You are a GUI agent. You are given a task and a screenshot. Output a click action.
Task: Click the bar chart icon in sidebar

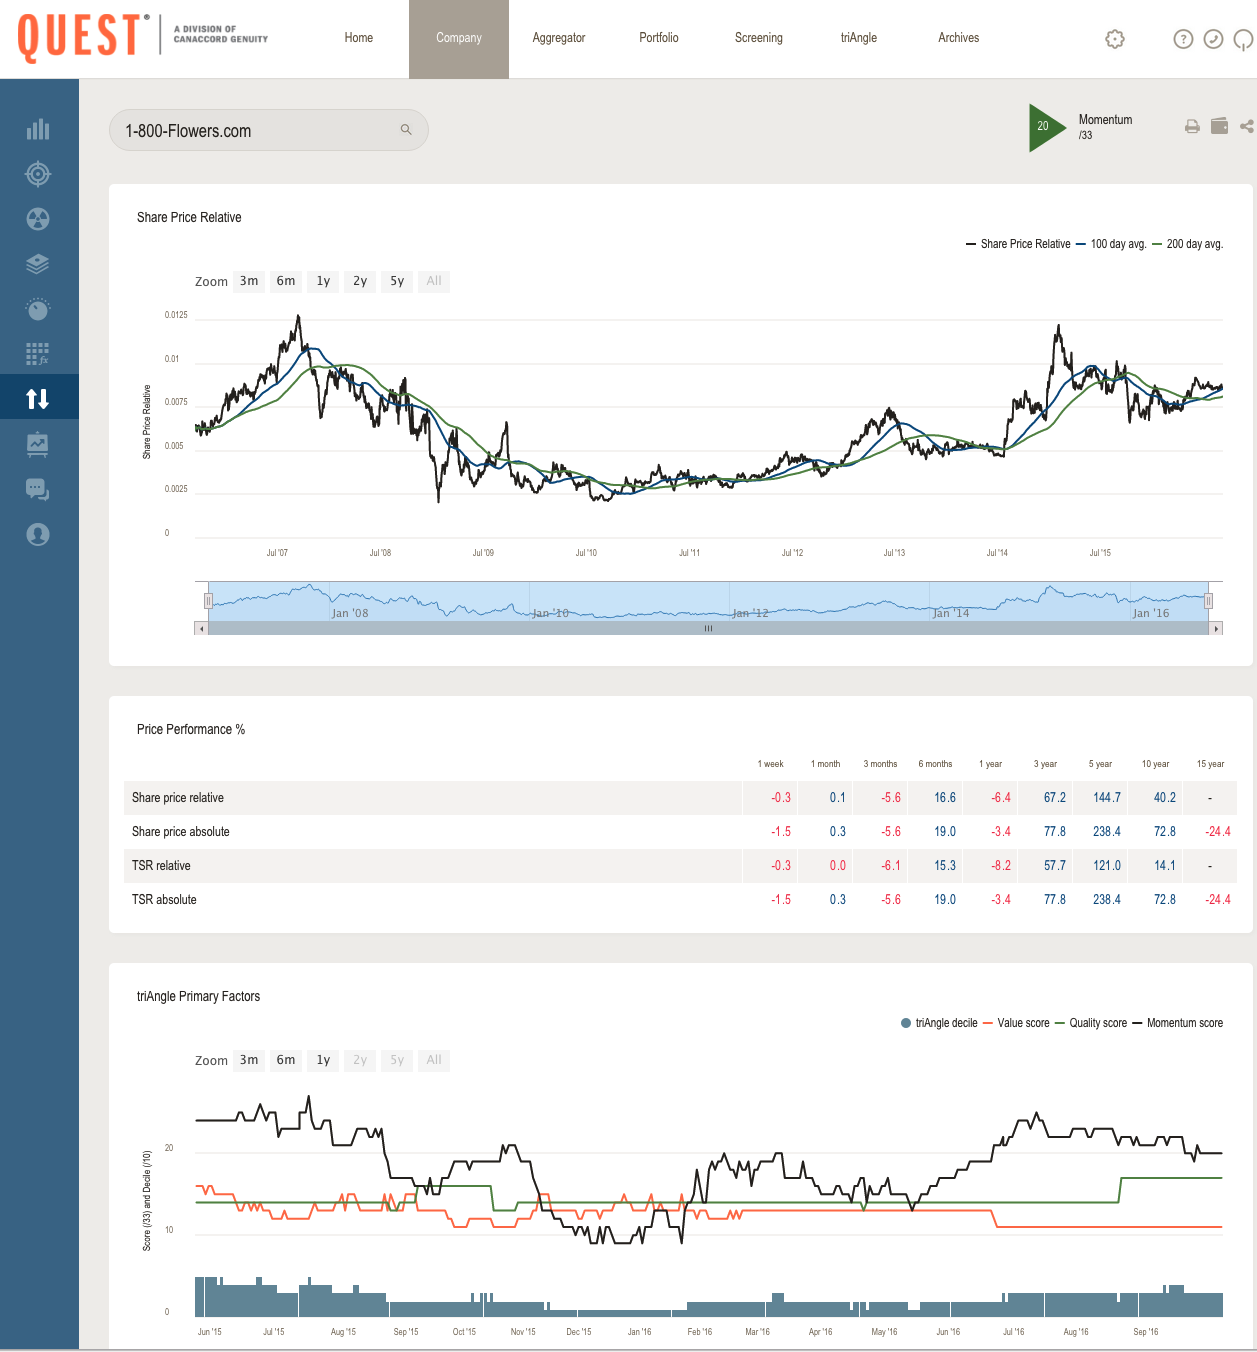click(x=38, y=129)
